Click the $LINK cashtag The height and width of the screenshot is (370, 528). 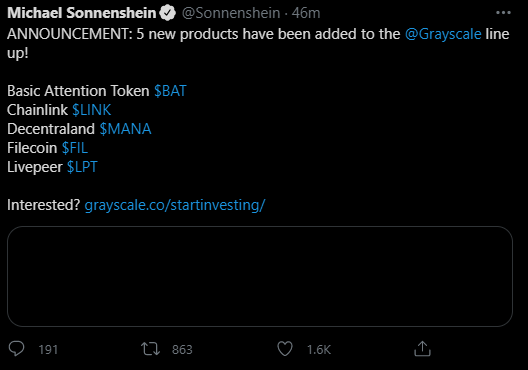pos(92,110)
